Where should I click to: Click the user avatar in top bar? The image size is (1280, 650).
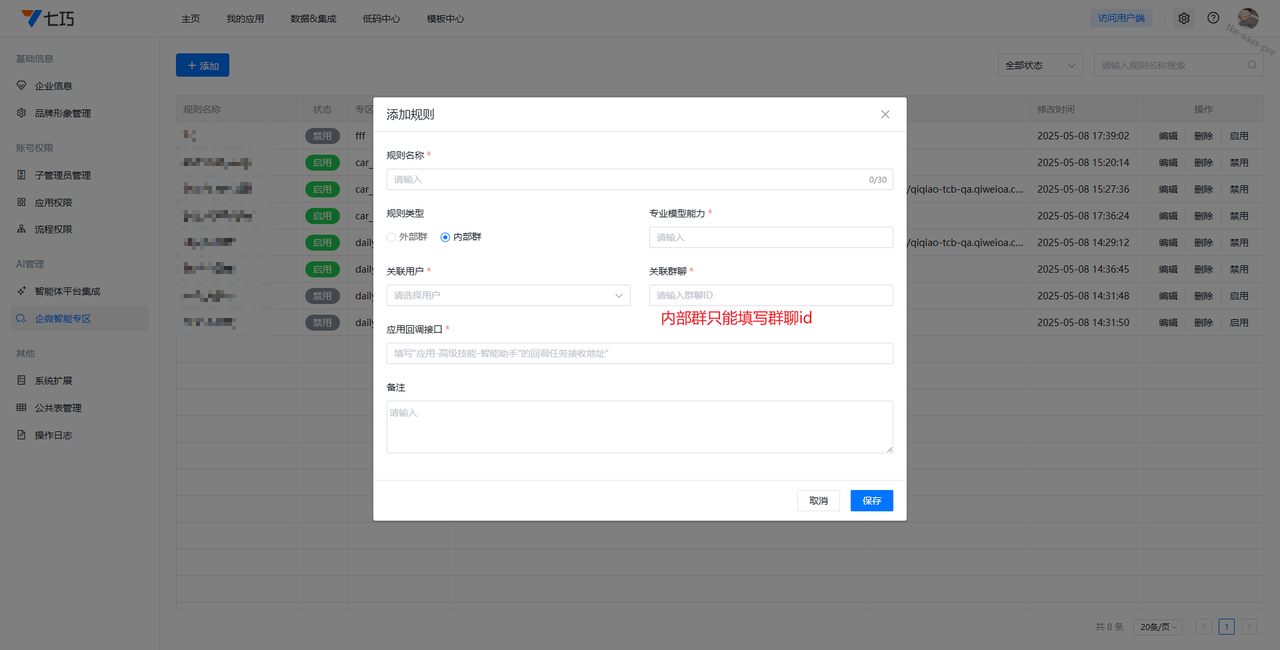(x=1247, y=18)
